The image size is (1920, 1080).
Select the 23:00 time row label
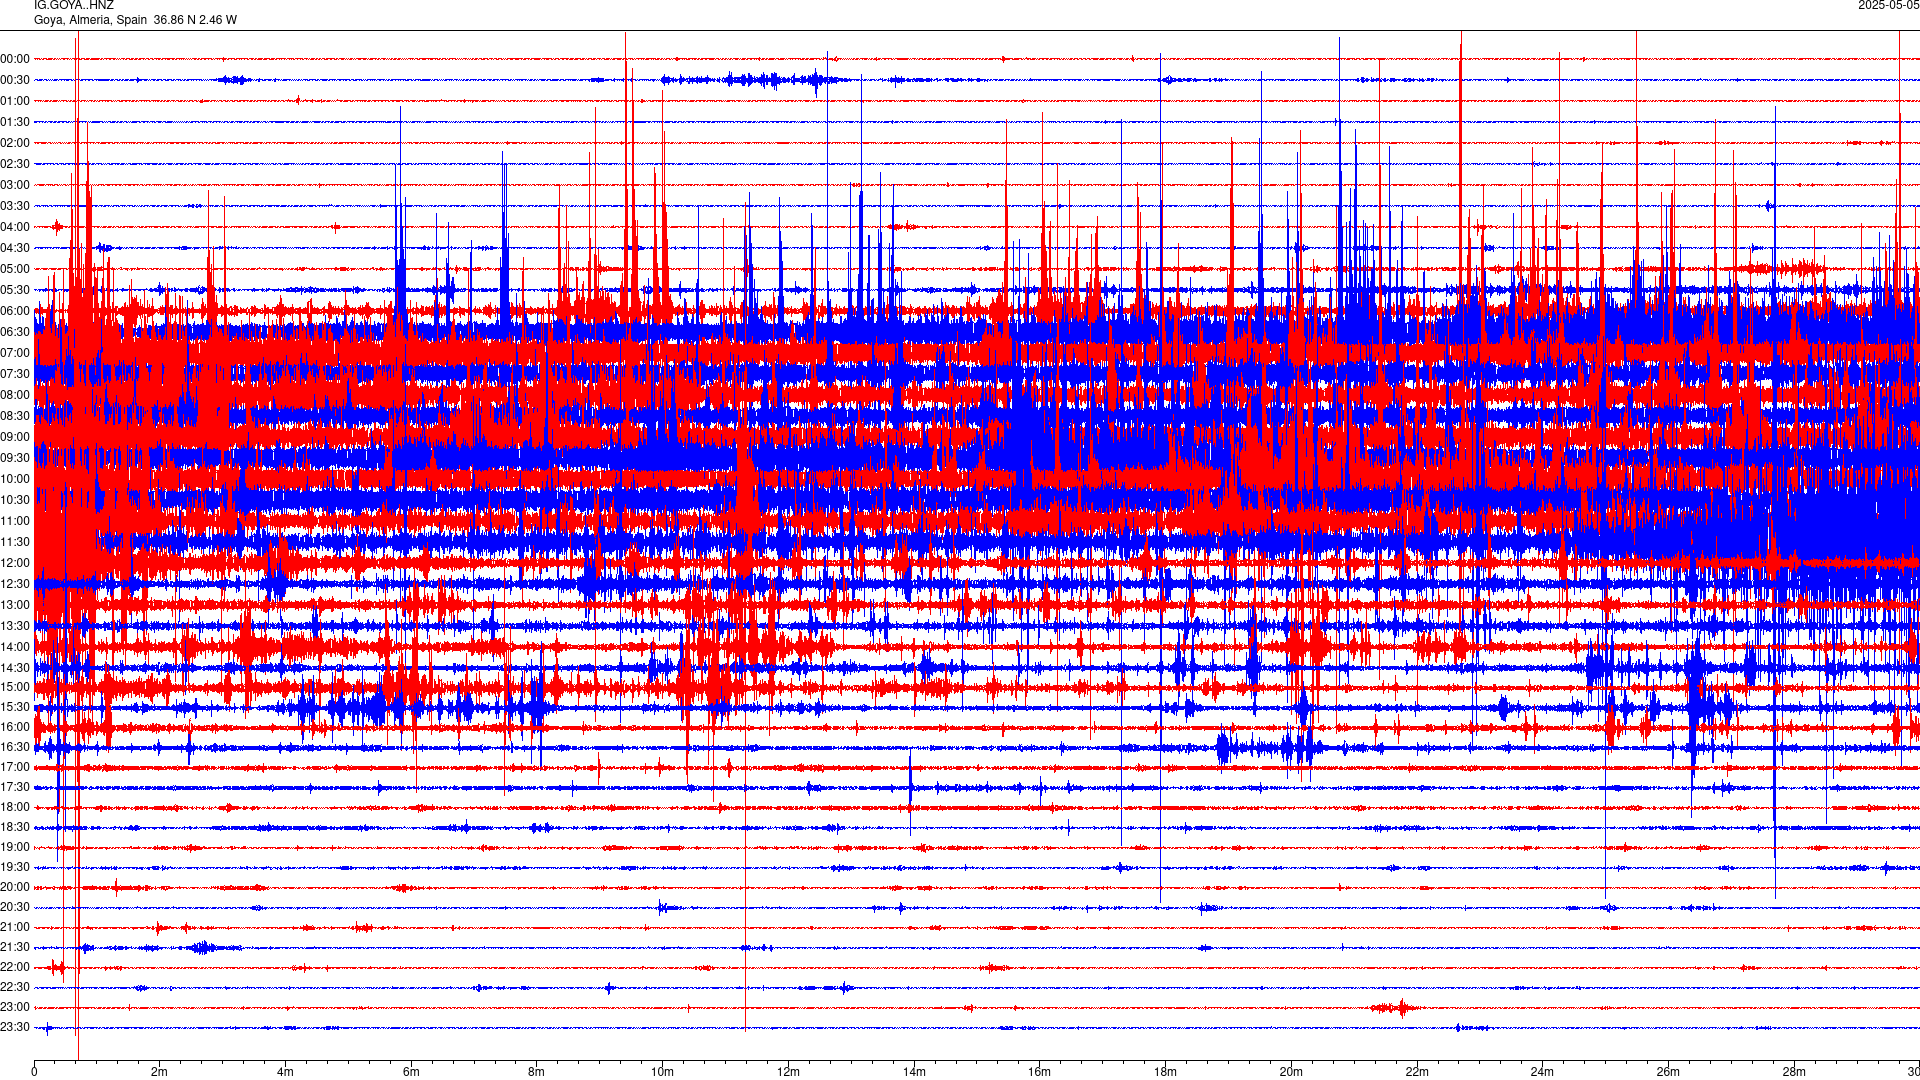point(15,1007)
